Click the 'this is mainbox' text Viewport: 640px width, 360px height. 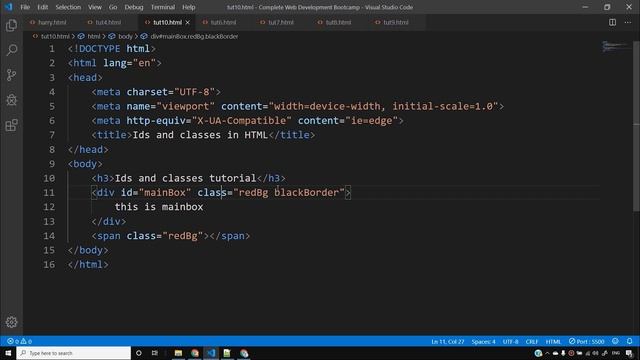pyautogui.click(x=159, y=207)
